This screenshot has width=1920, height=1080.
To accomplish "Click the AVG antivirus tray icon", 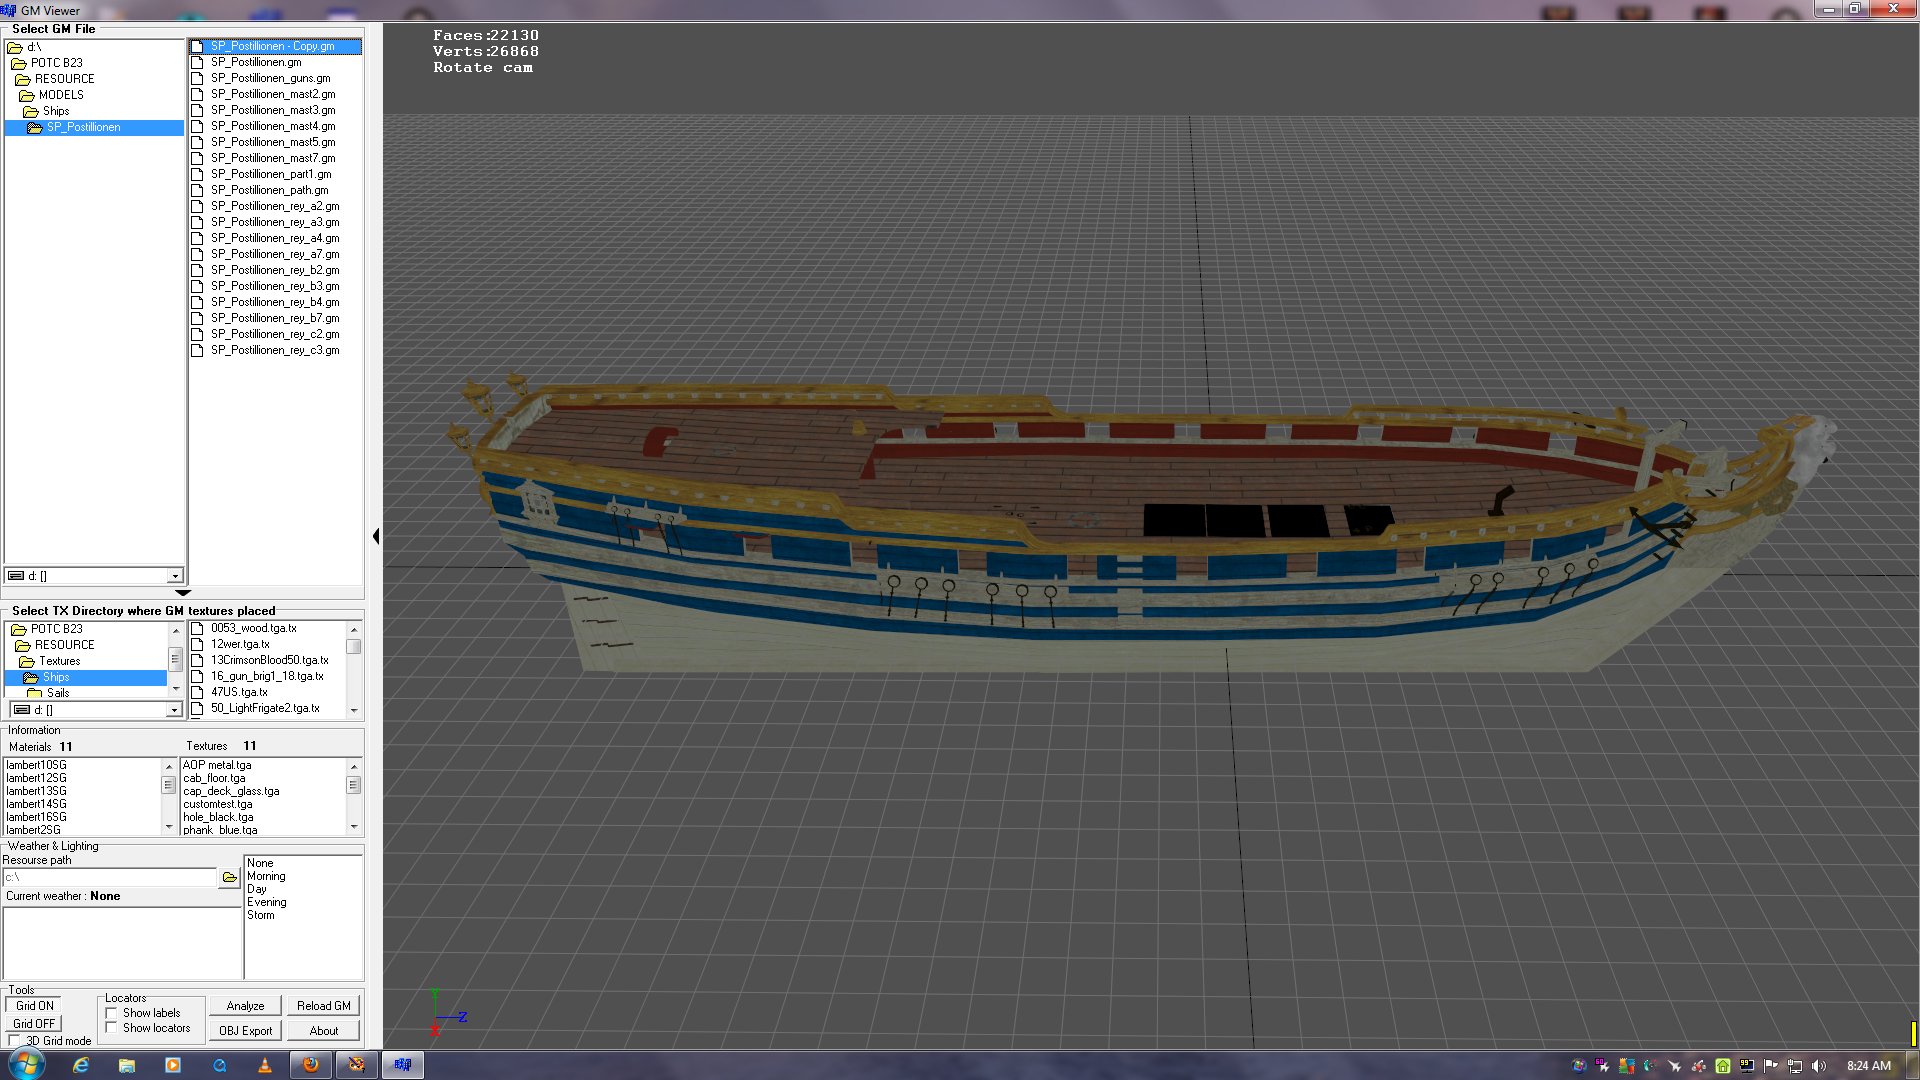I will [1627, 1066].
